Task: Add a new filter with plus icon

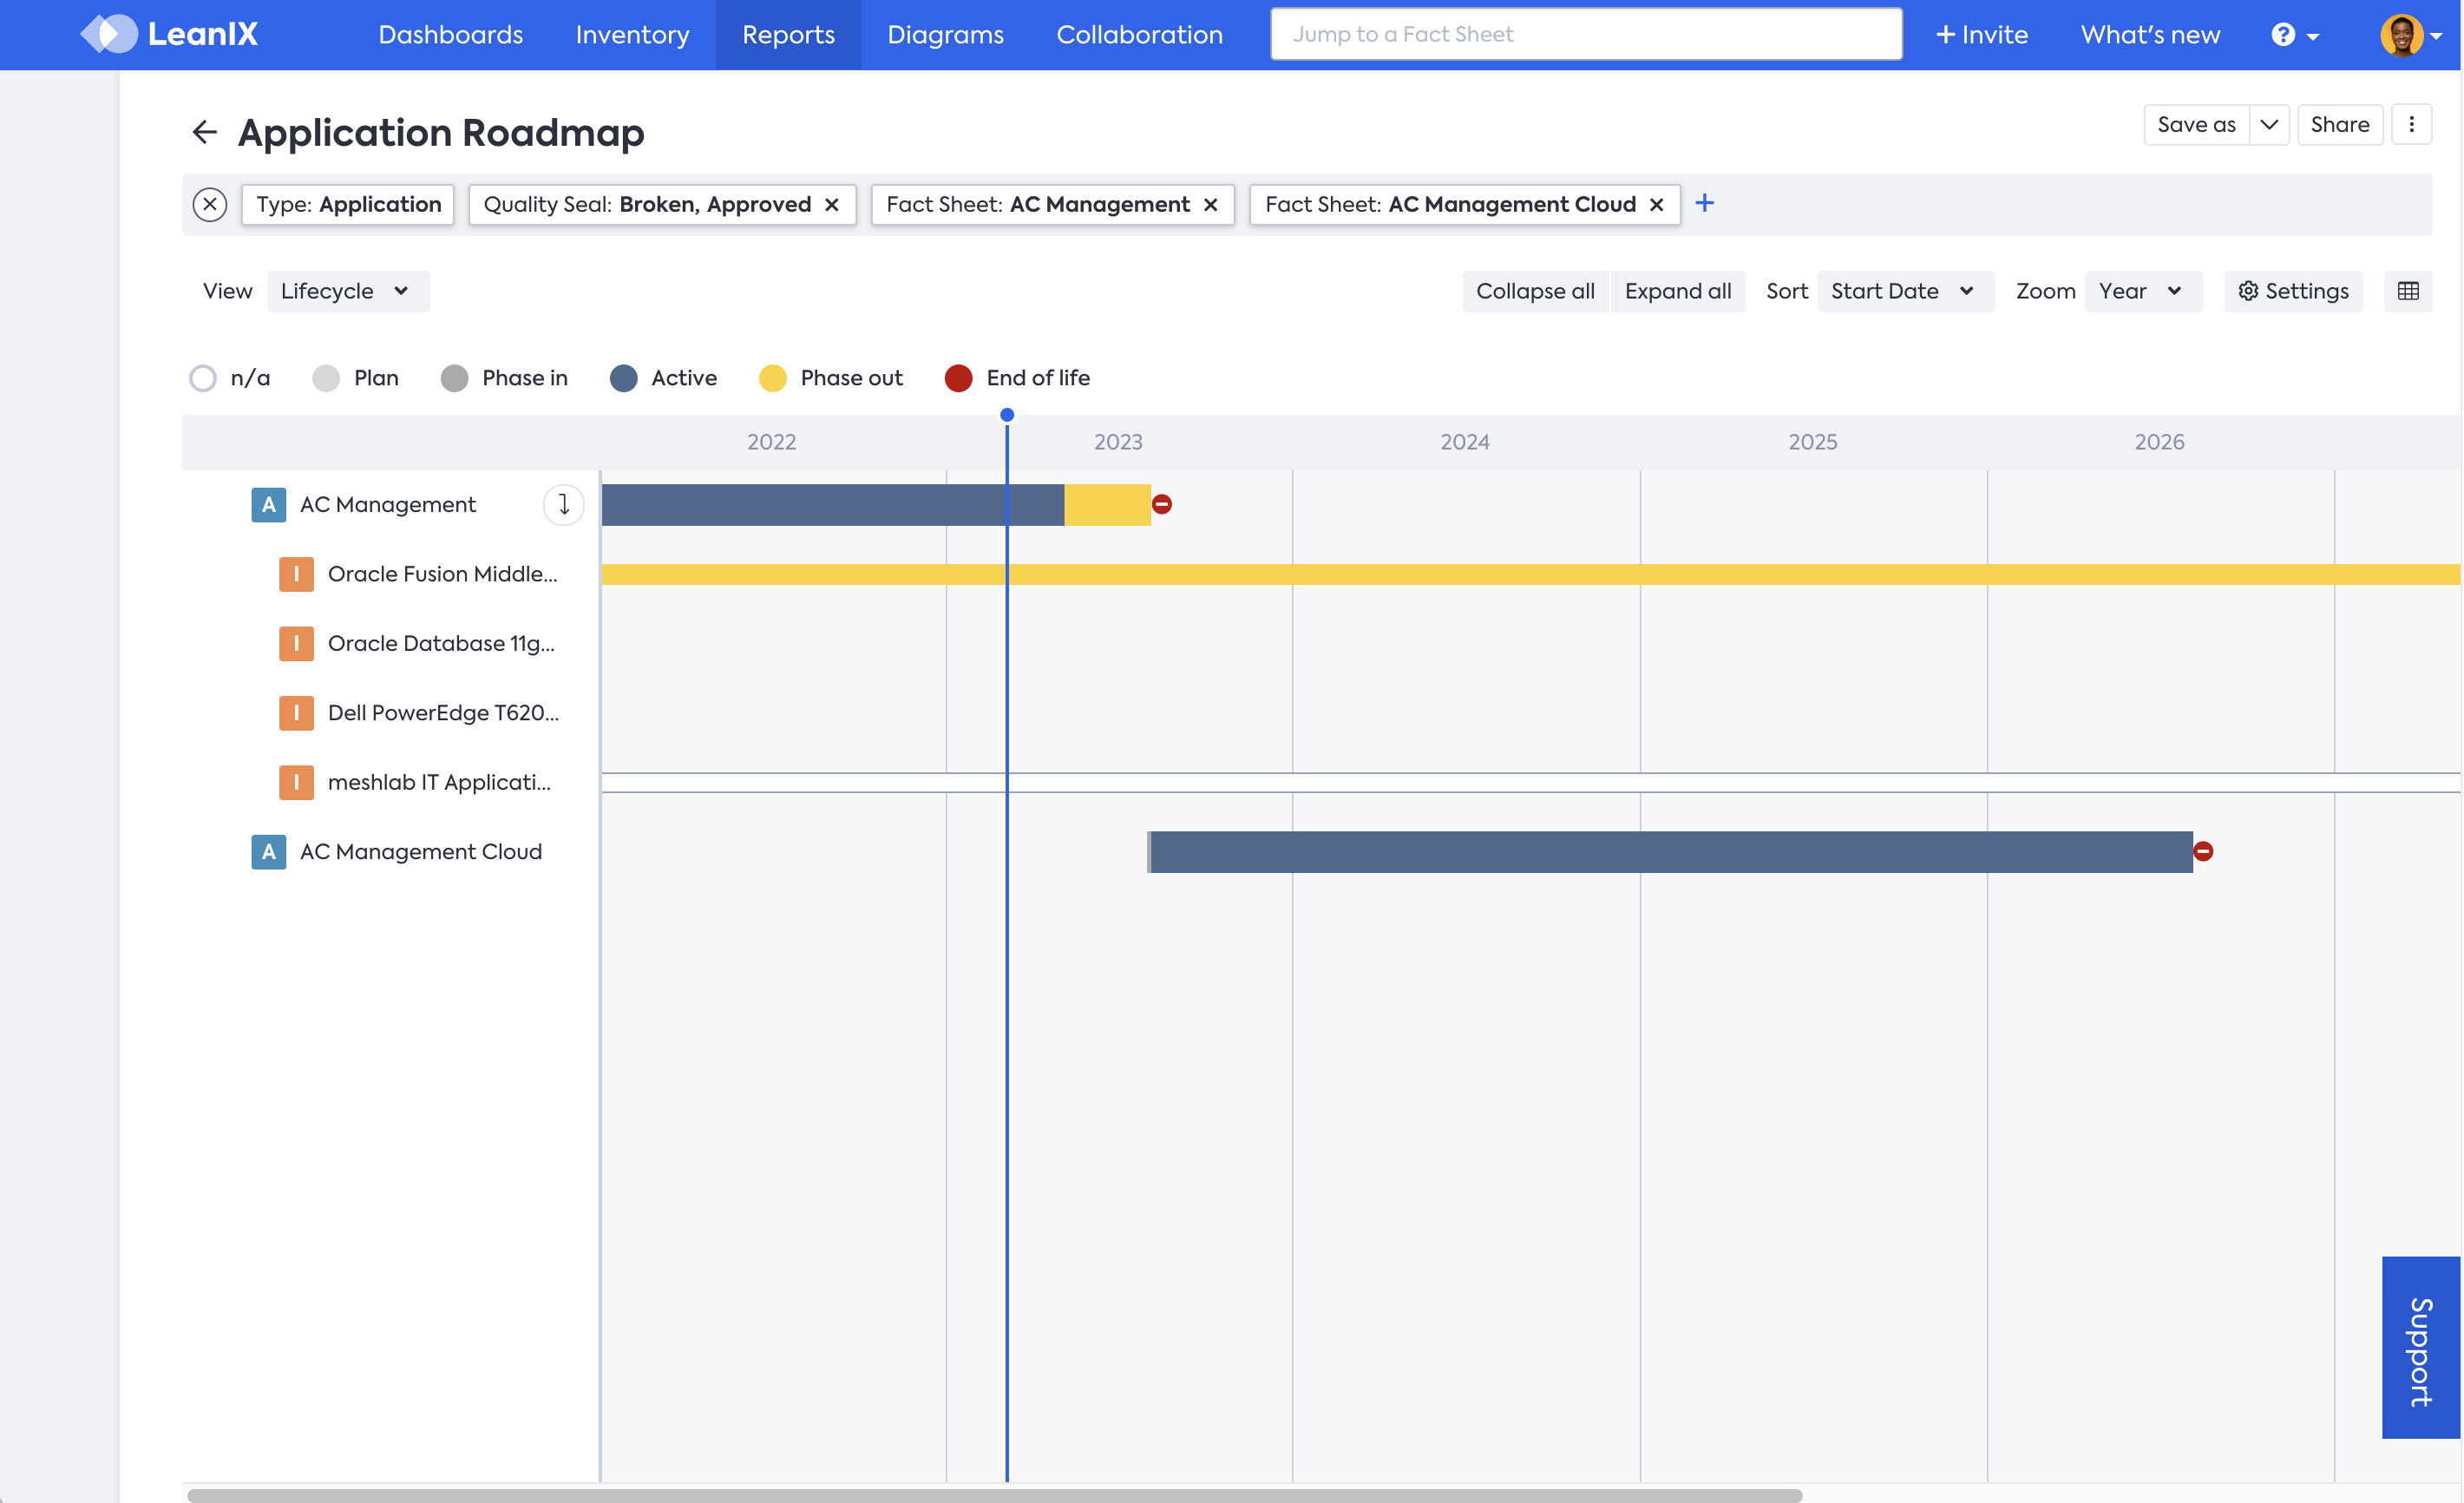Action: [1705, 204]
